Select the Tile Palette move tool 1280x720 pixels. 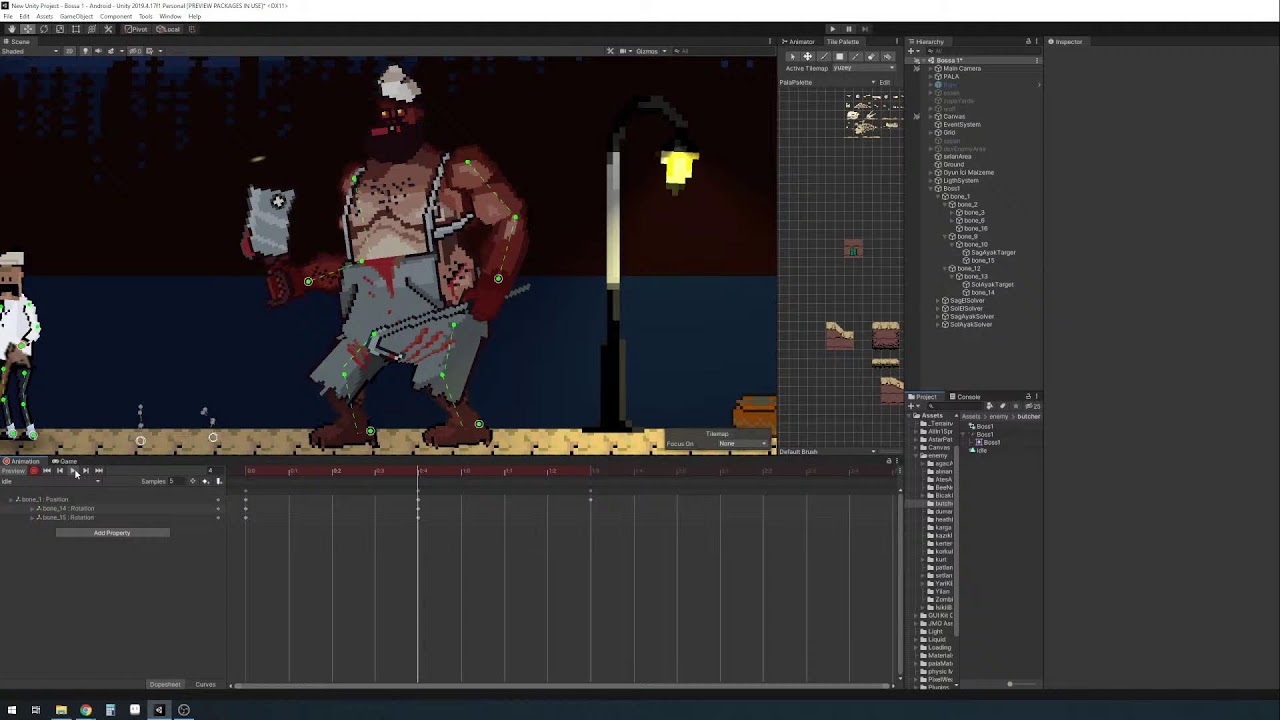pyautogui.click(x=808, y=56)
